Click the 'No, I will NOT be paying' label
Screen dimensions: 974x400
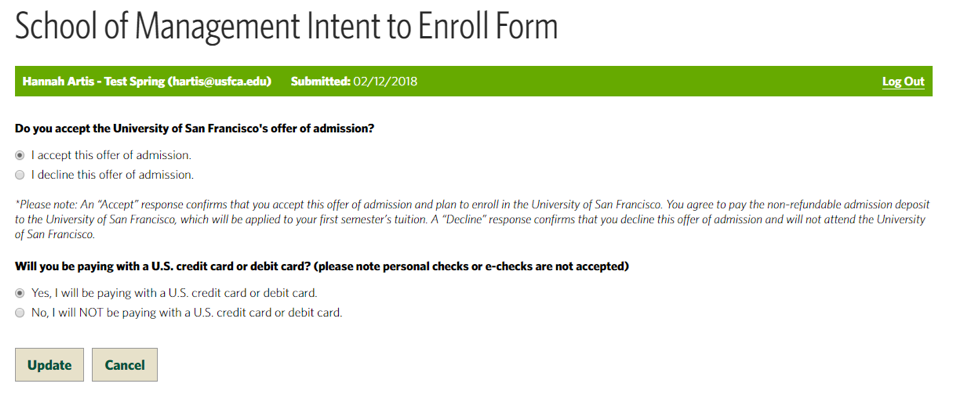coord(186,312)
